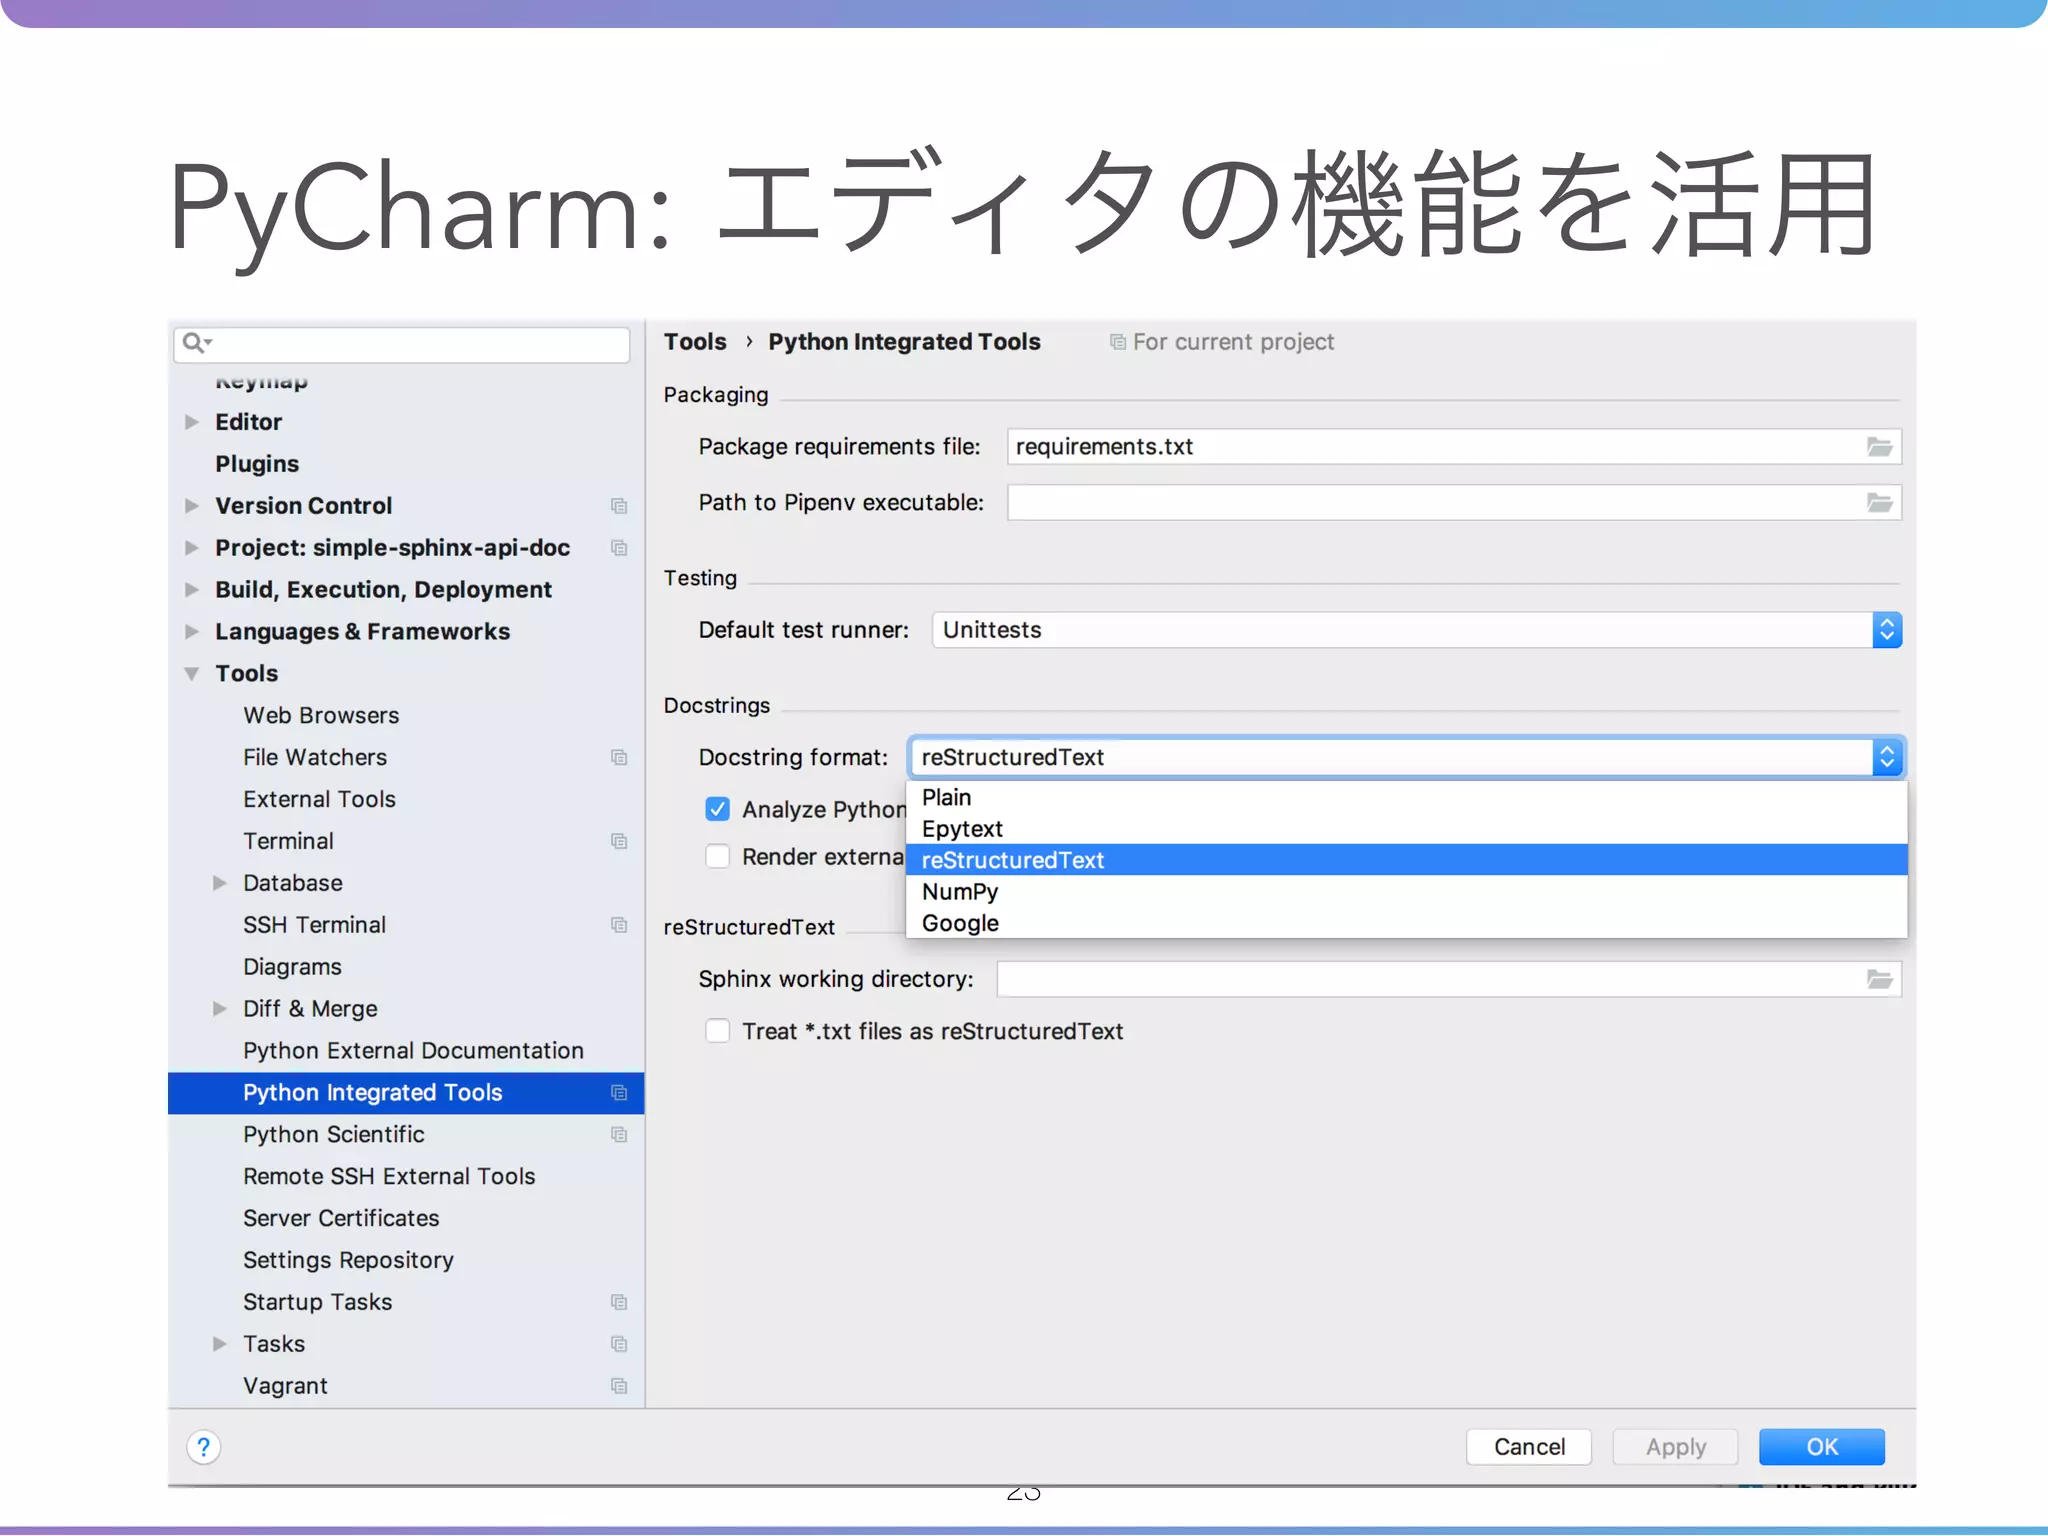Select Plugins in settings tree
The width and height of the screenshot is (2048, 1536).
[257, 464]
